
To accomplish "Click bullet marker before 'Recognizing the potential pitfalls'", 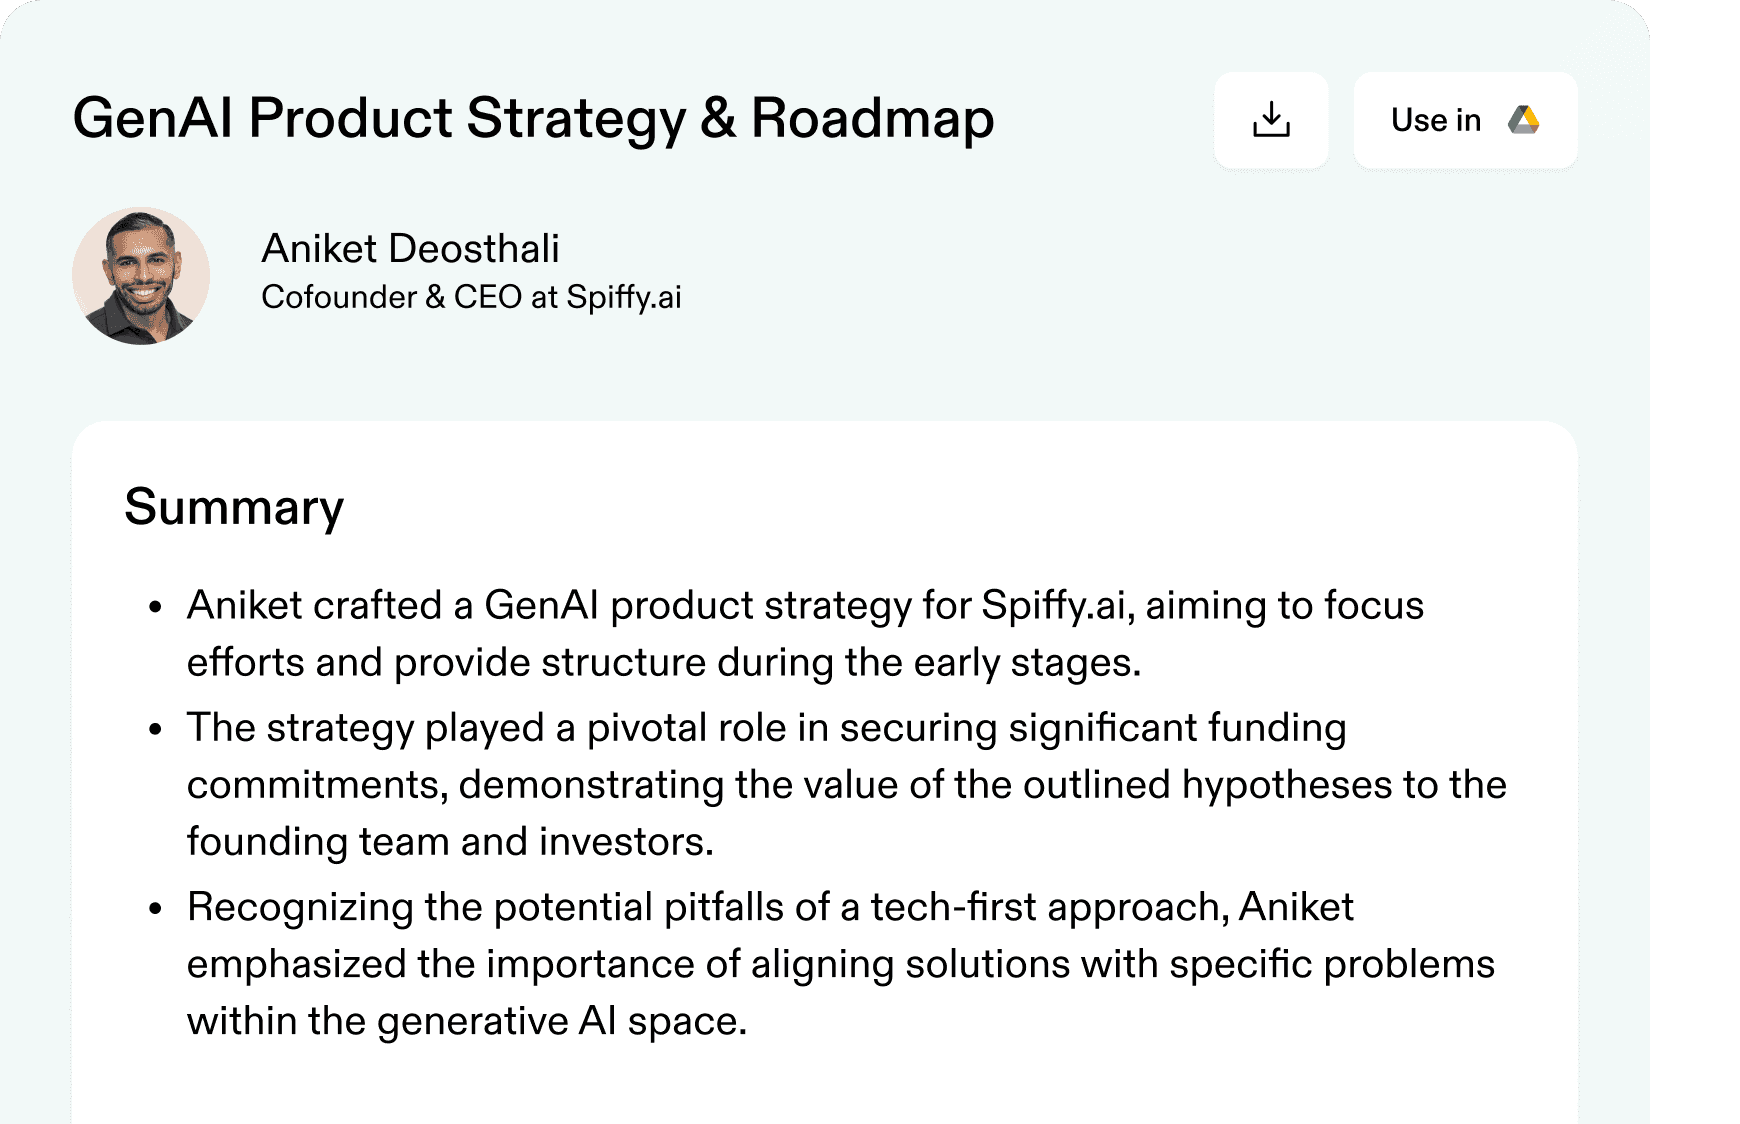I will pos(155,908).
